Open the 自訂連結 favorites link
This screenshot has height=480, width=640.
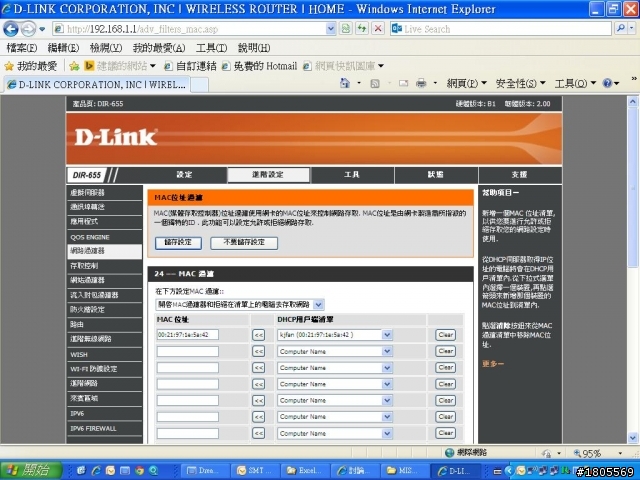point(190,66)
